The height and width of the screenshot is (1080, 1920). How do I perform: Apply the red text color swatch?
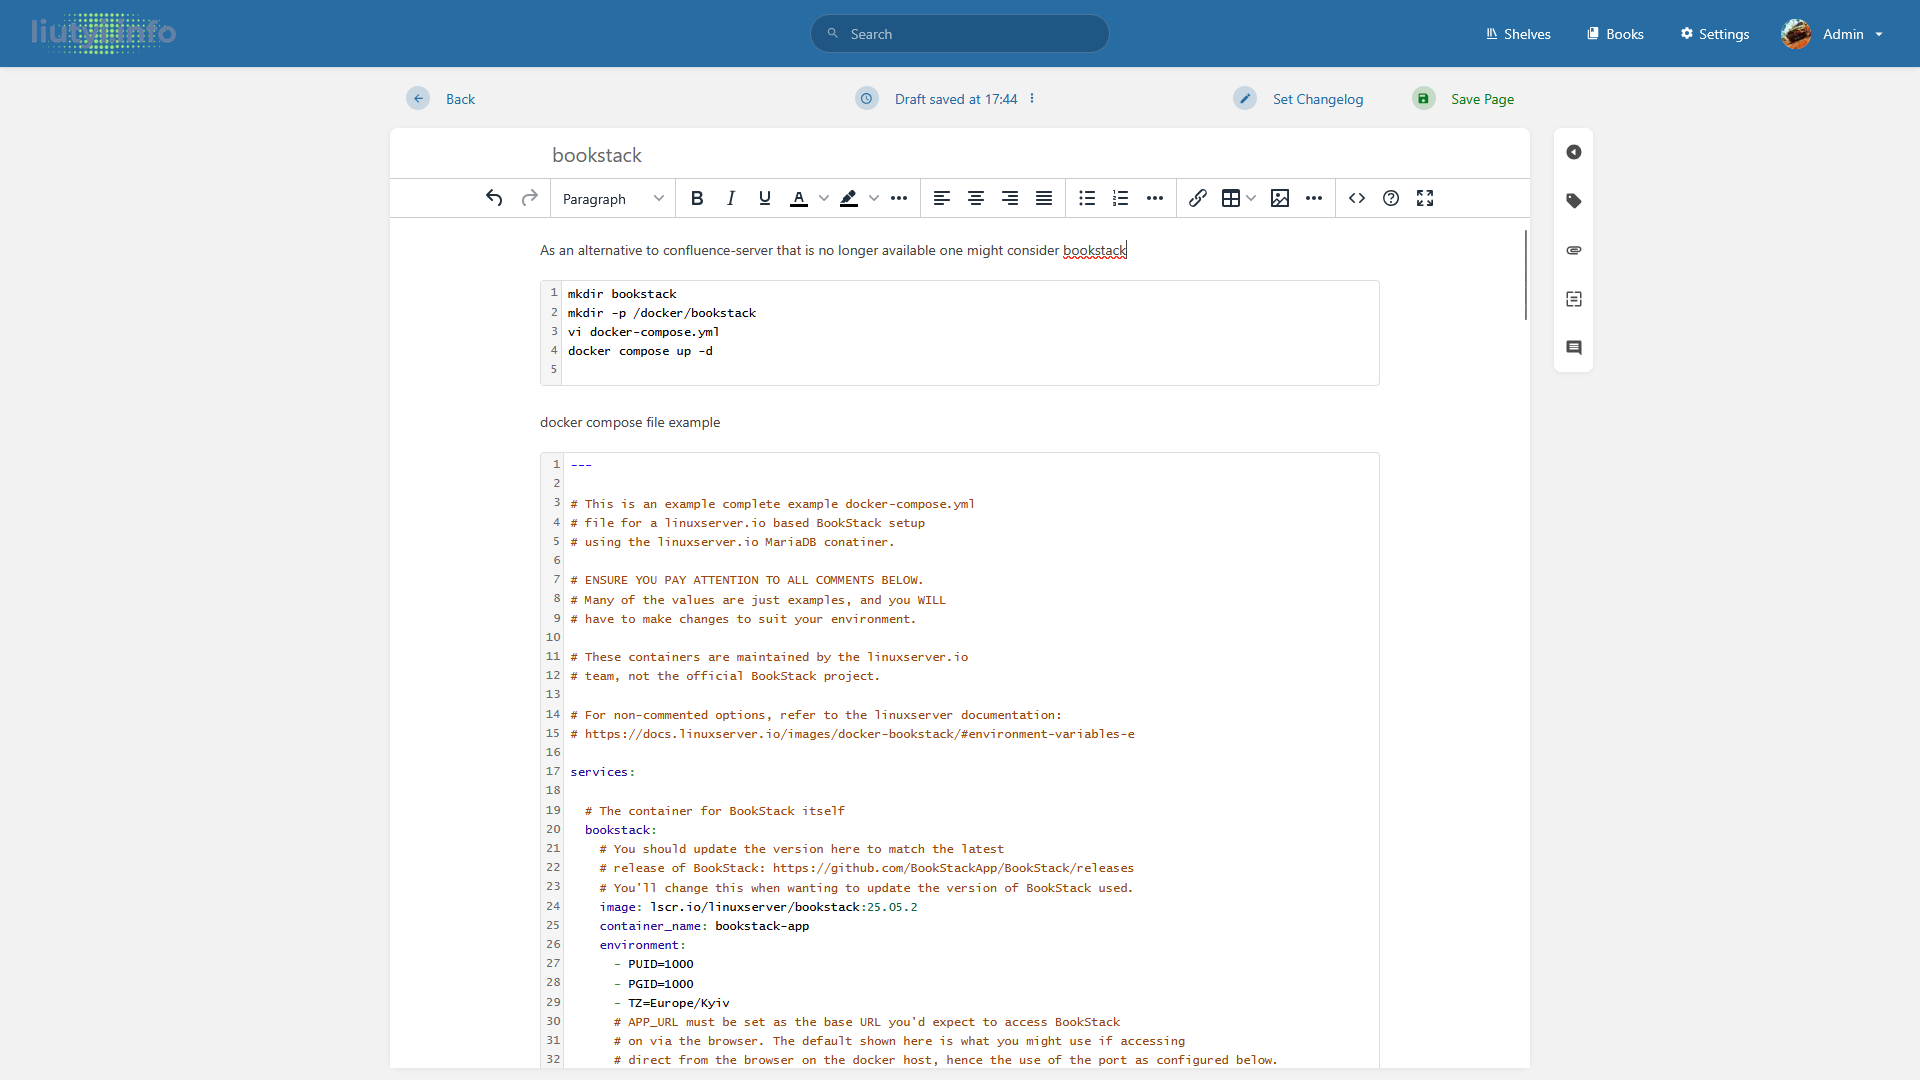tap(799, 198)
